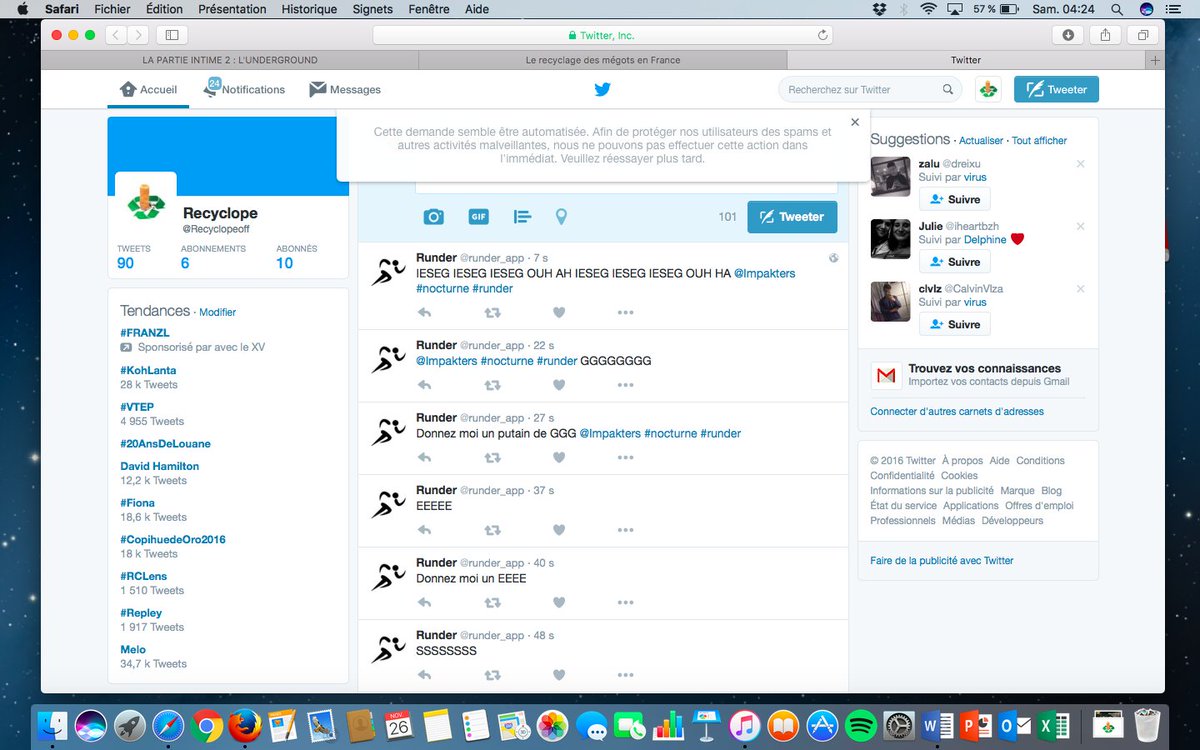Click the camera add-photo icon in composer

coord(433,217)
